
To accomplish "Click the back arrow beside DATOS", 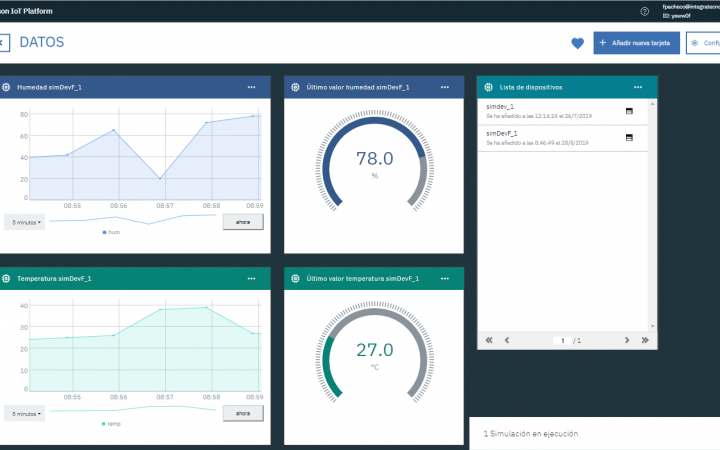I will coord(4,43).
